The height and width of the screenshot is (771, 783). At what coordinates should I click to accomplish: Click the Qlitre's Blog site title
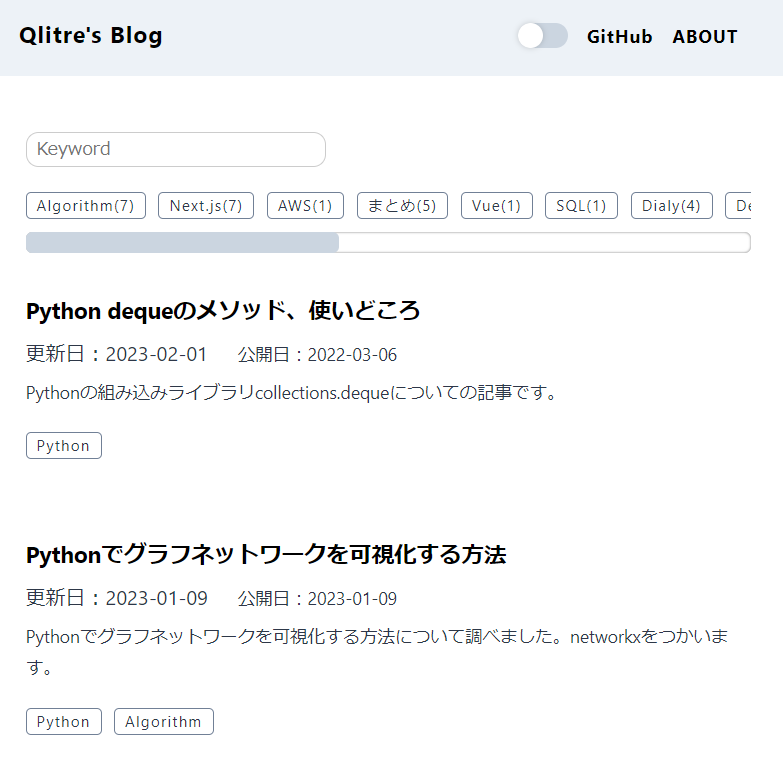(91, 35)
